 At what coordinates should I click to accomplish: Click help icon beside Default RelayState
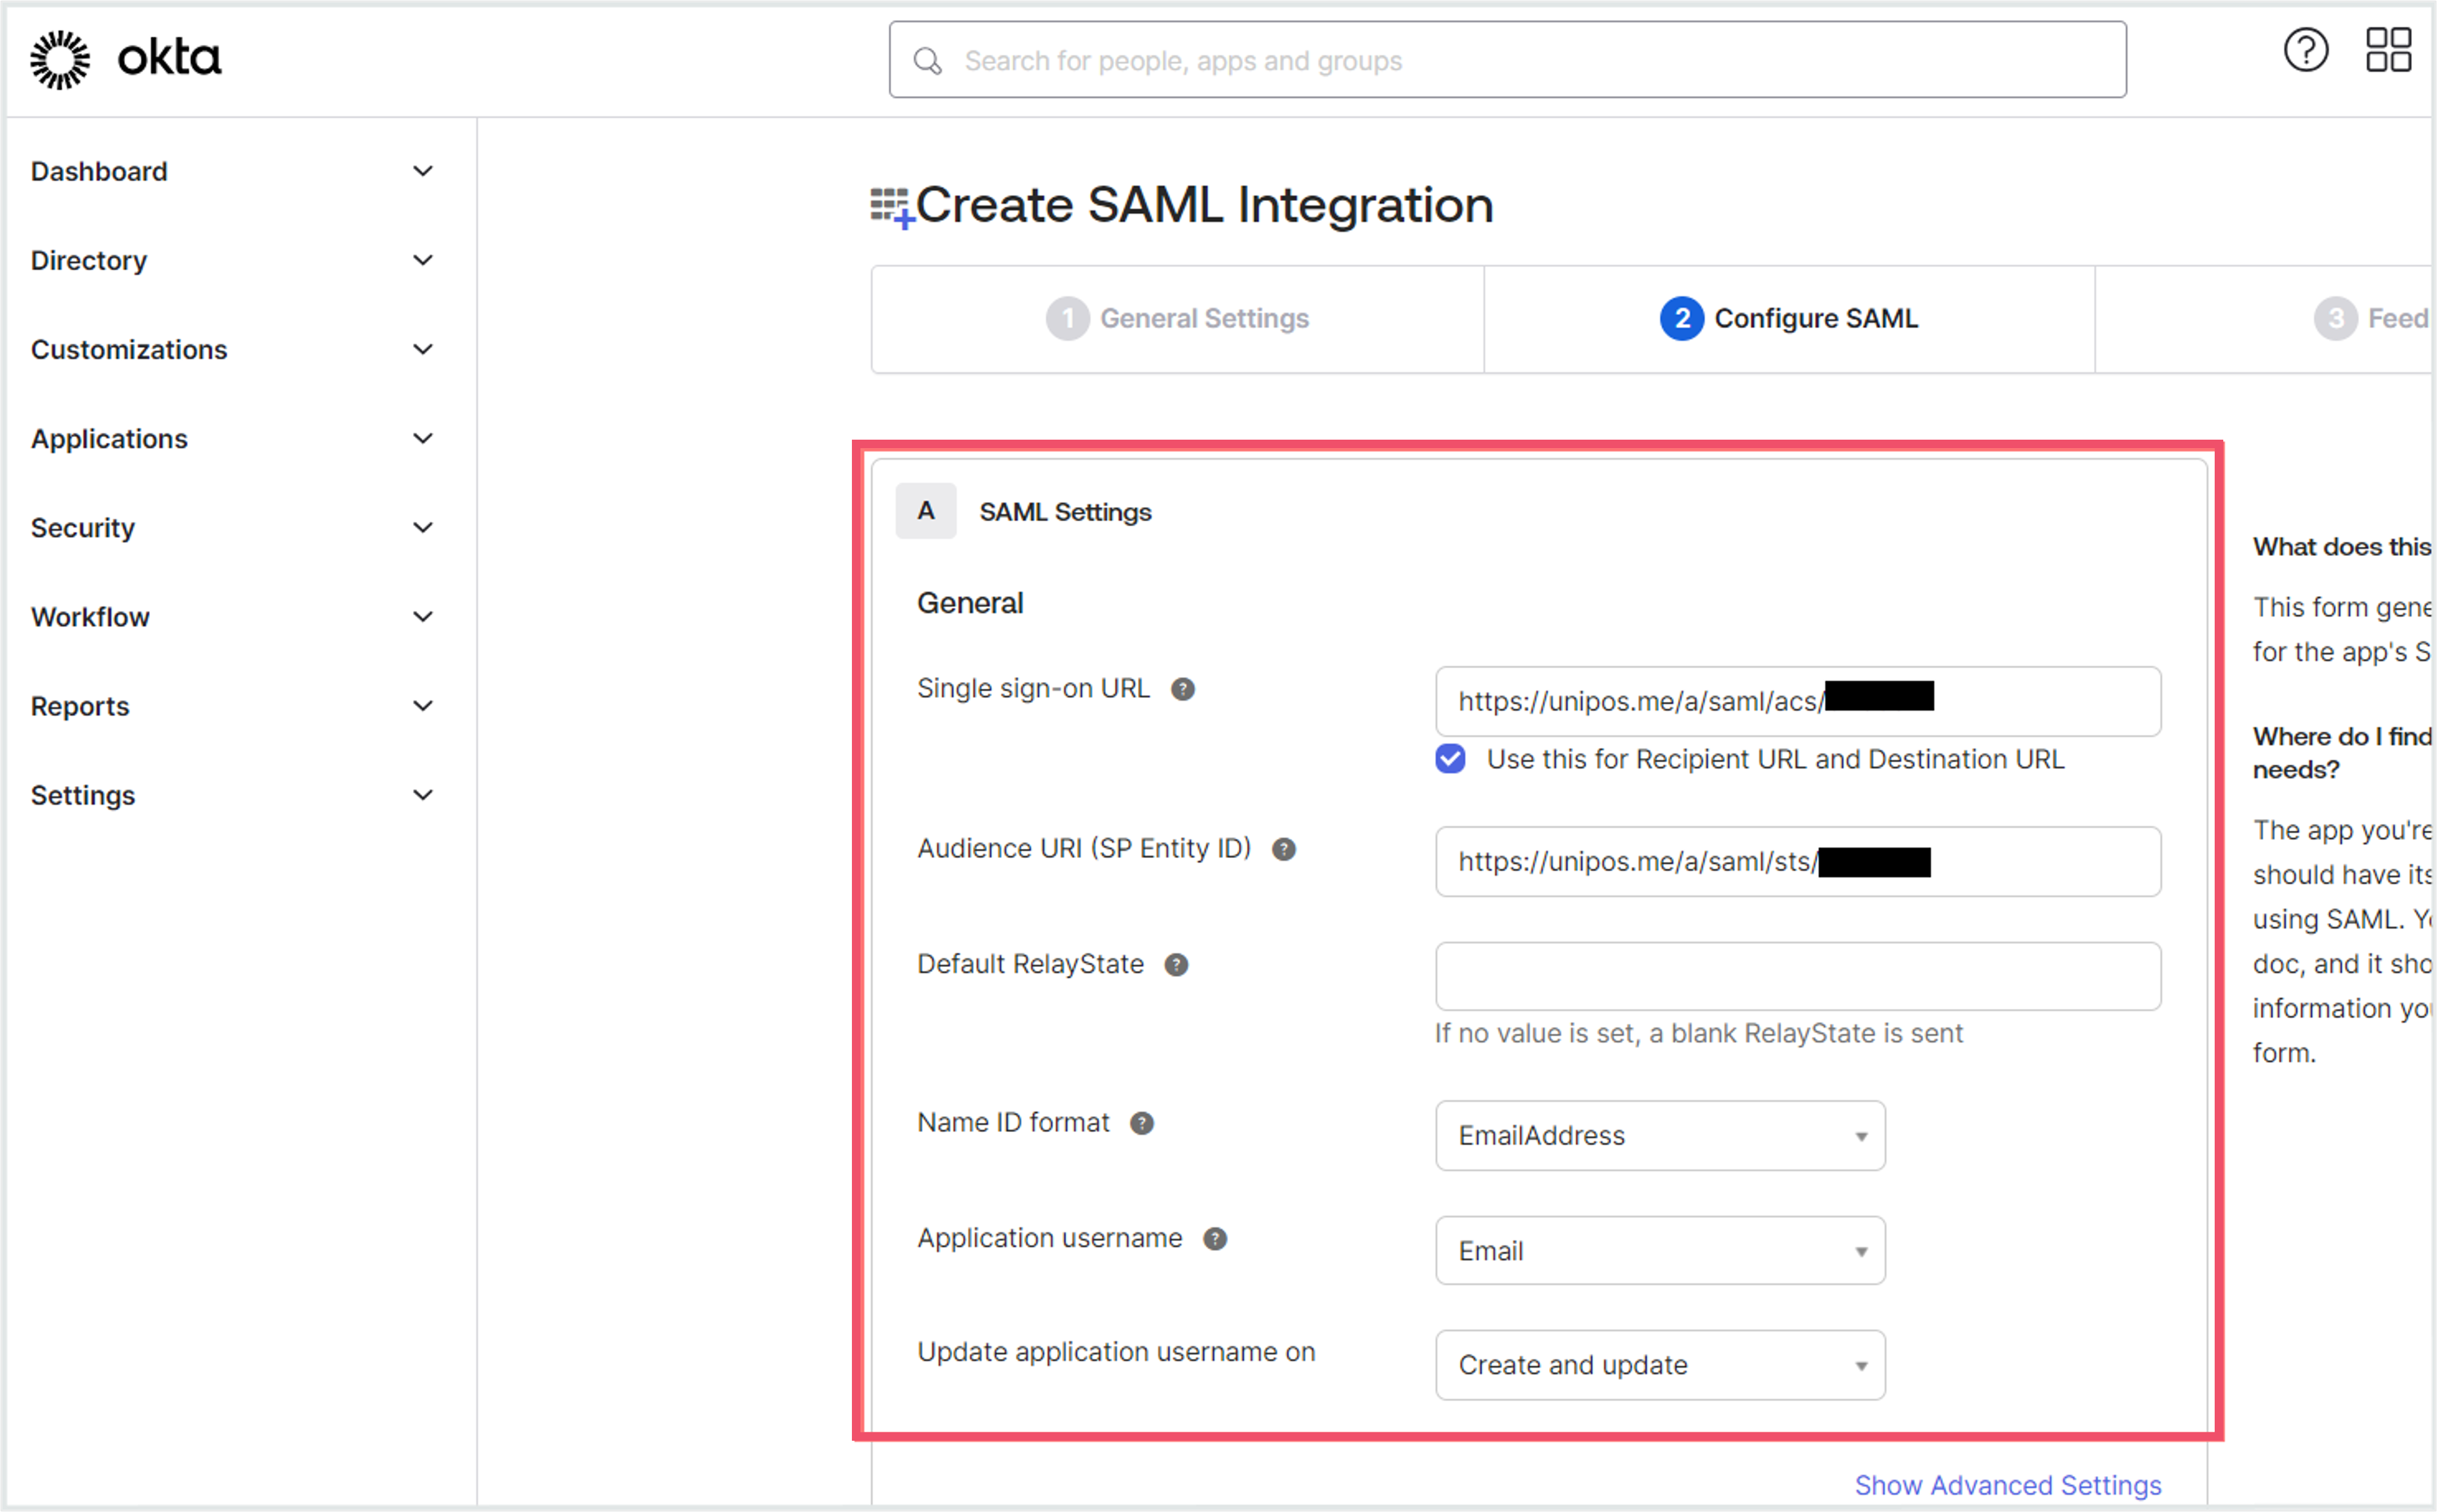1177,965
